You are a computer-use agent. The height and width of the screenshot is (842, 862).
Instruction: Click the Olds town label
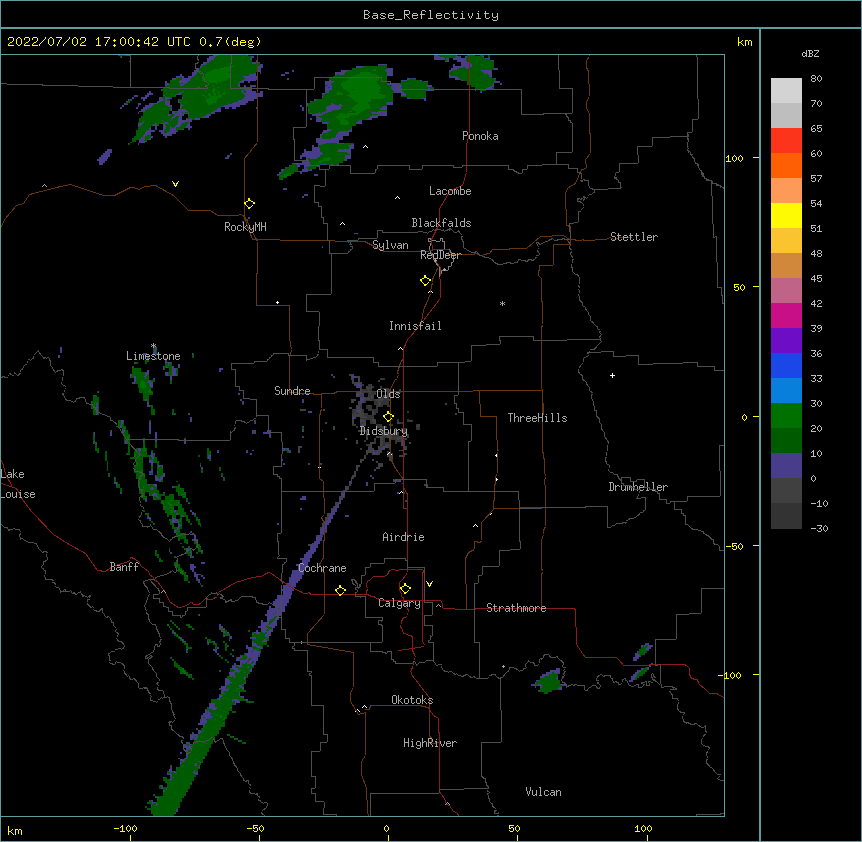pos(388,394)
